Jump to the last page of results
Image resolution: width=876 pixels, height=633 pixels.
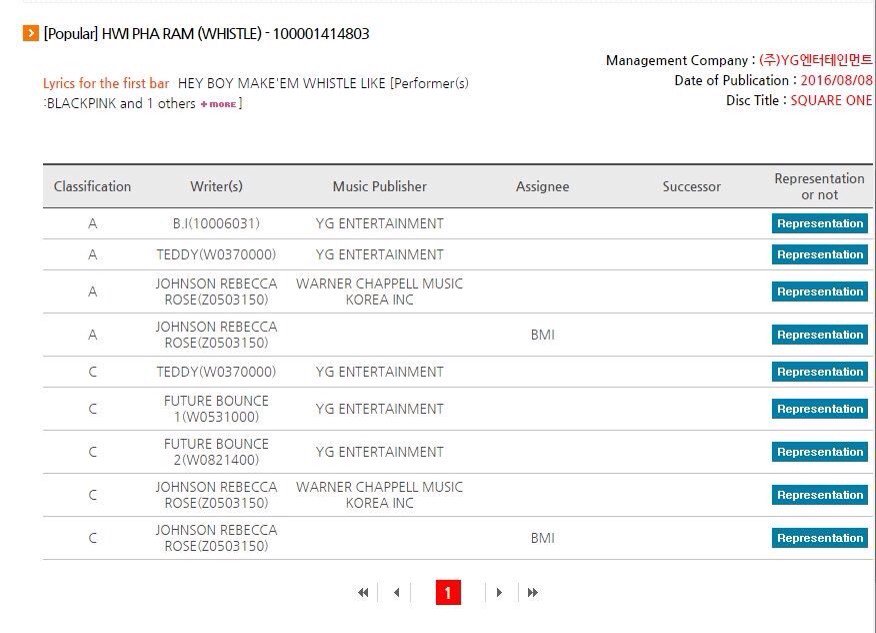[532, 592]
